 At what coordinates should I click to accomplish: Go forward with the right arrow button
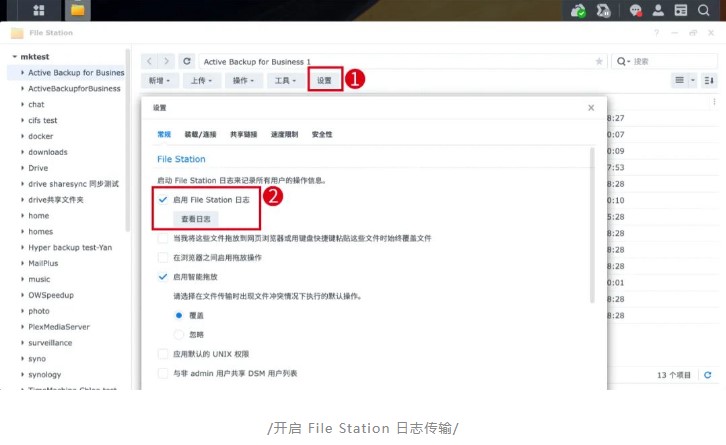(x=166, y=61)
